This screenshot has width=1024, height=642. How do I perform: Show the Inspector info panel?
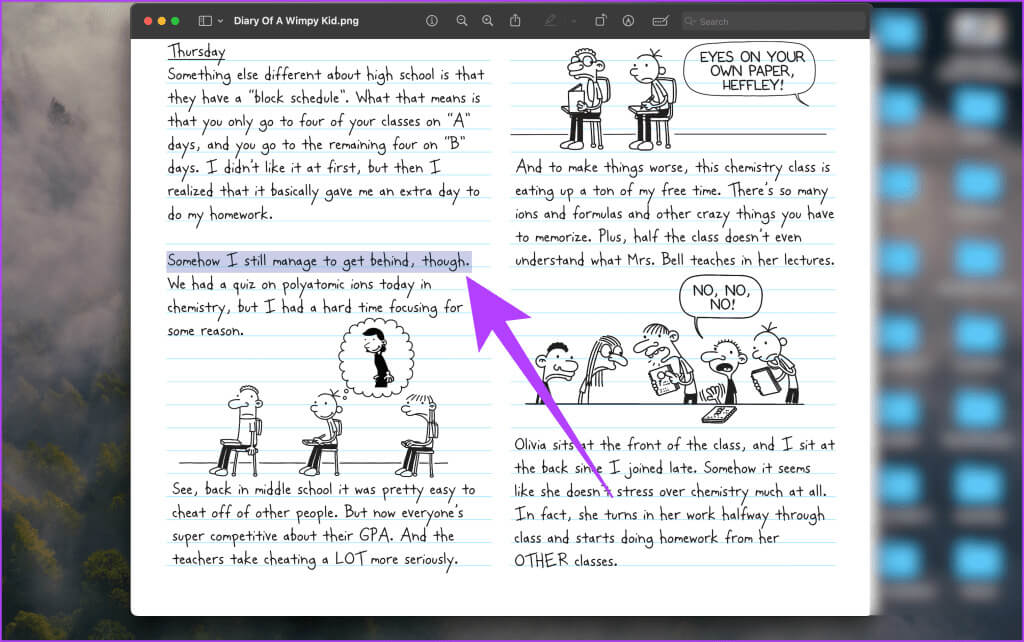pyautogui.click(x=432, y=21)
